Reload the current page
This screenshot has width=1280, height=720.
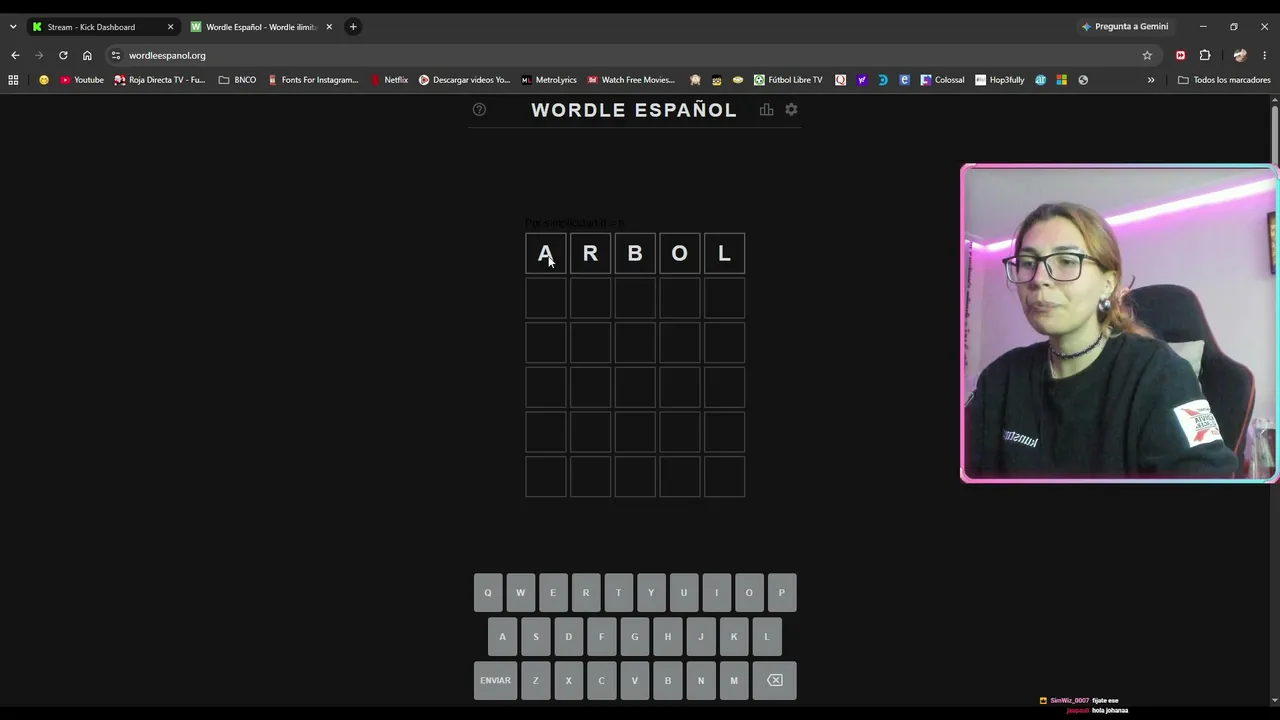tap(63, 55)
